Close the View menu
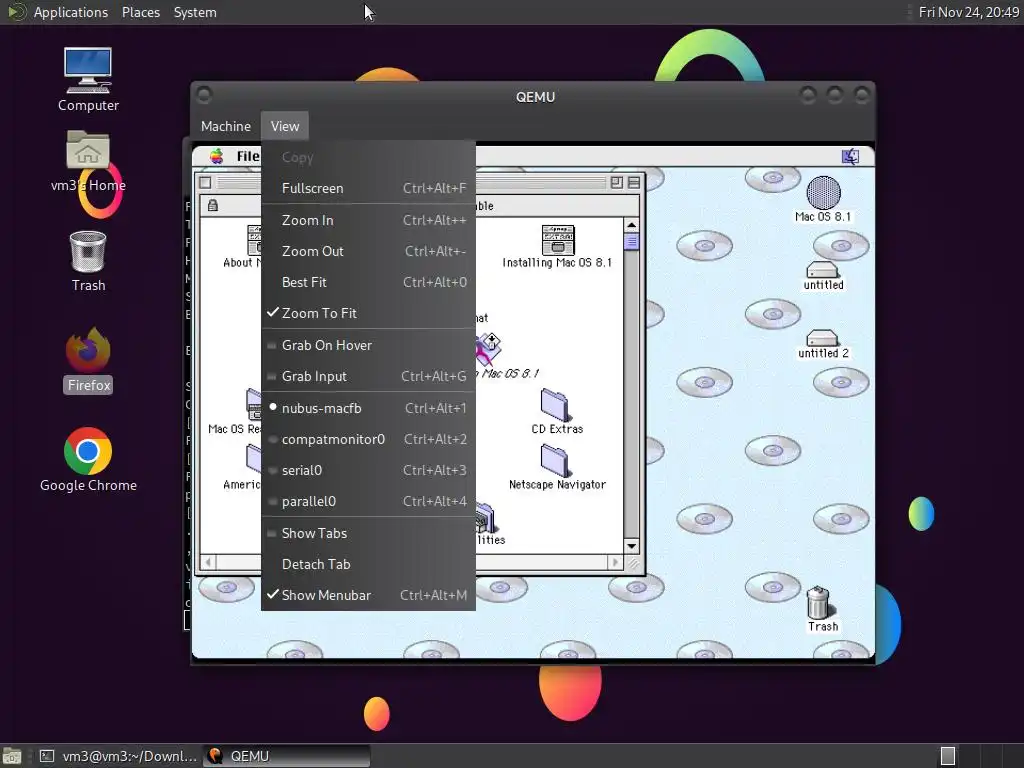Image resolution: width=1024 pixels, height=768 pixels. tap(285, 126)
